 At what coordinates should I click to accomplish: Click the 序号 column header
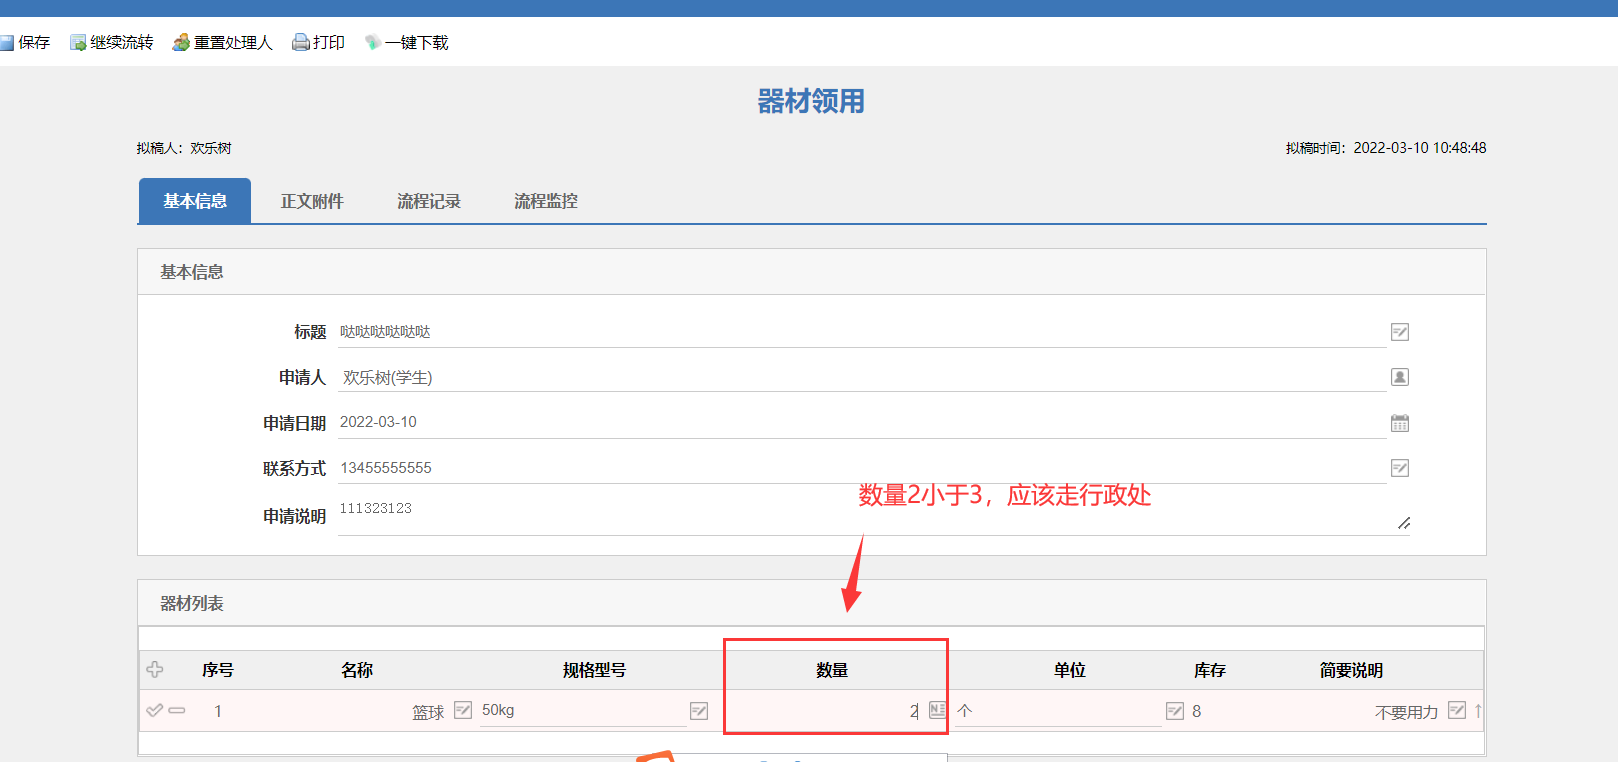217,670
